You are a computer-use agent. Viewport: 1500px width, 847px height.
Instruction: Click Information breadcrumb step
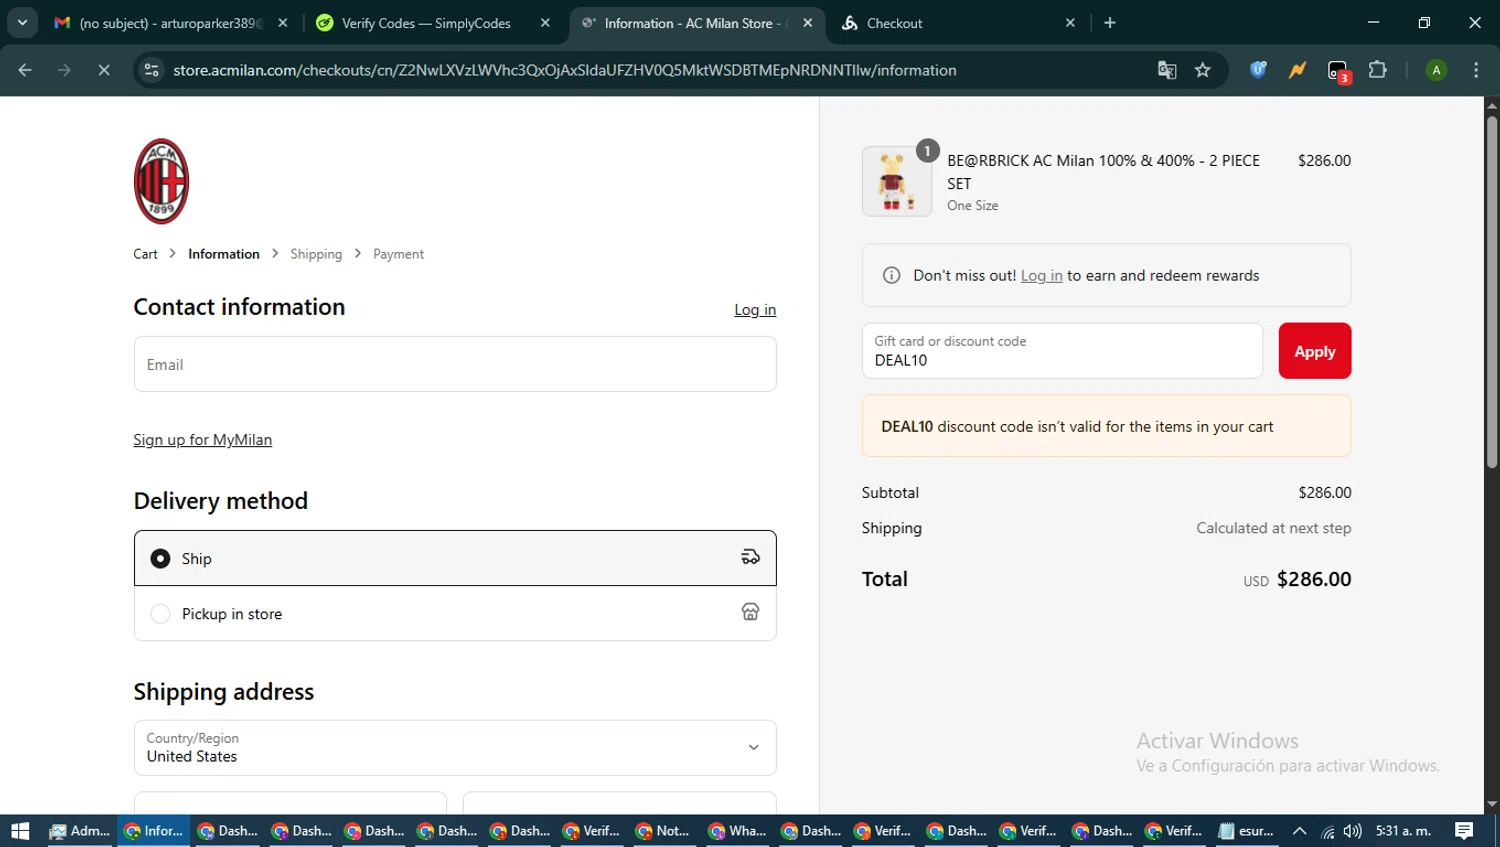pos(224,254)
